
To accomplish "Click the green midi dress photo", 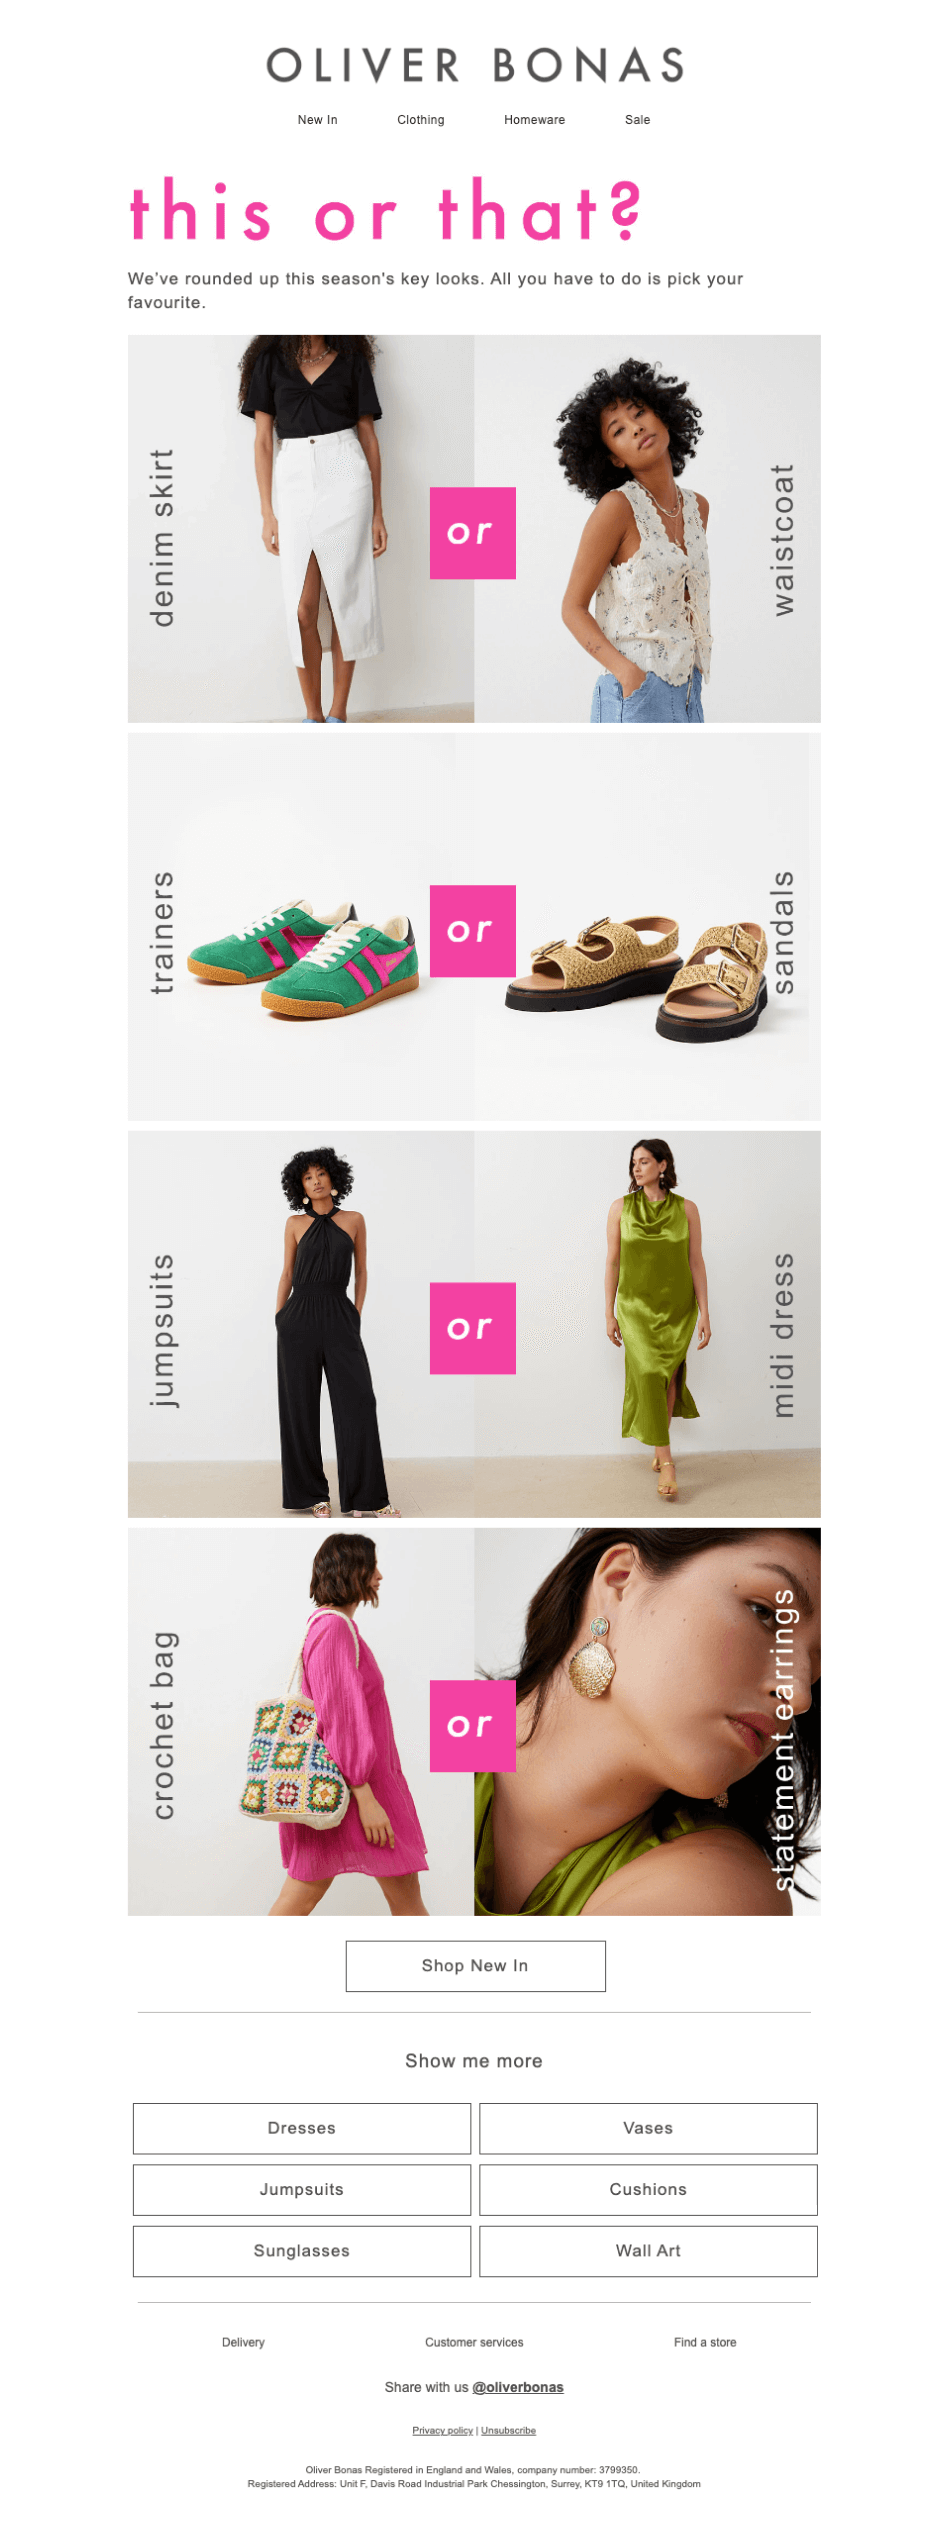I will coord(647,1323).
